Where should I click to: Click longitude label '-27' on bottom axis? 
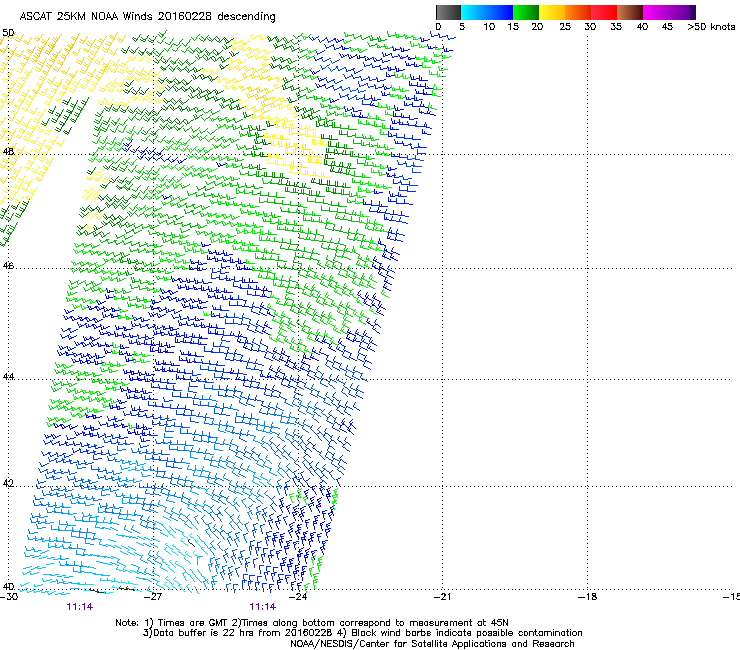(153, 597)
